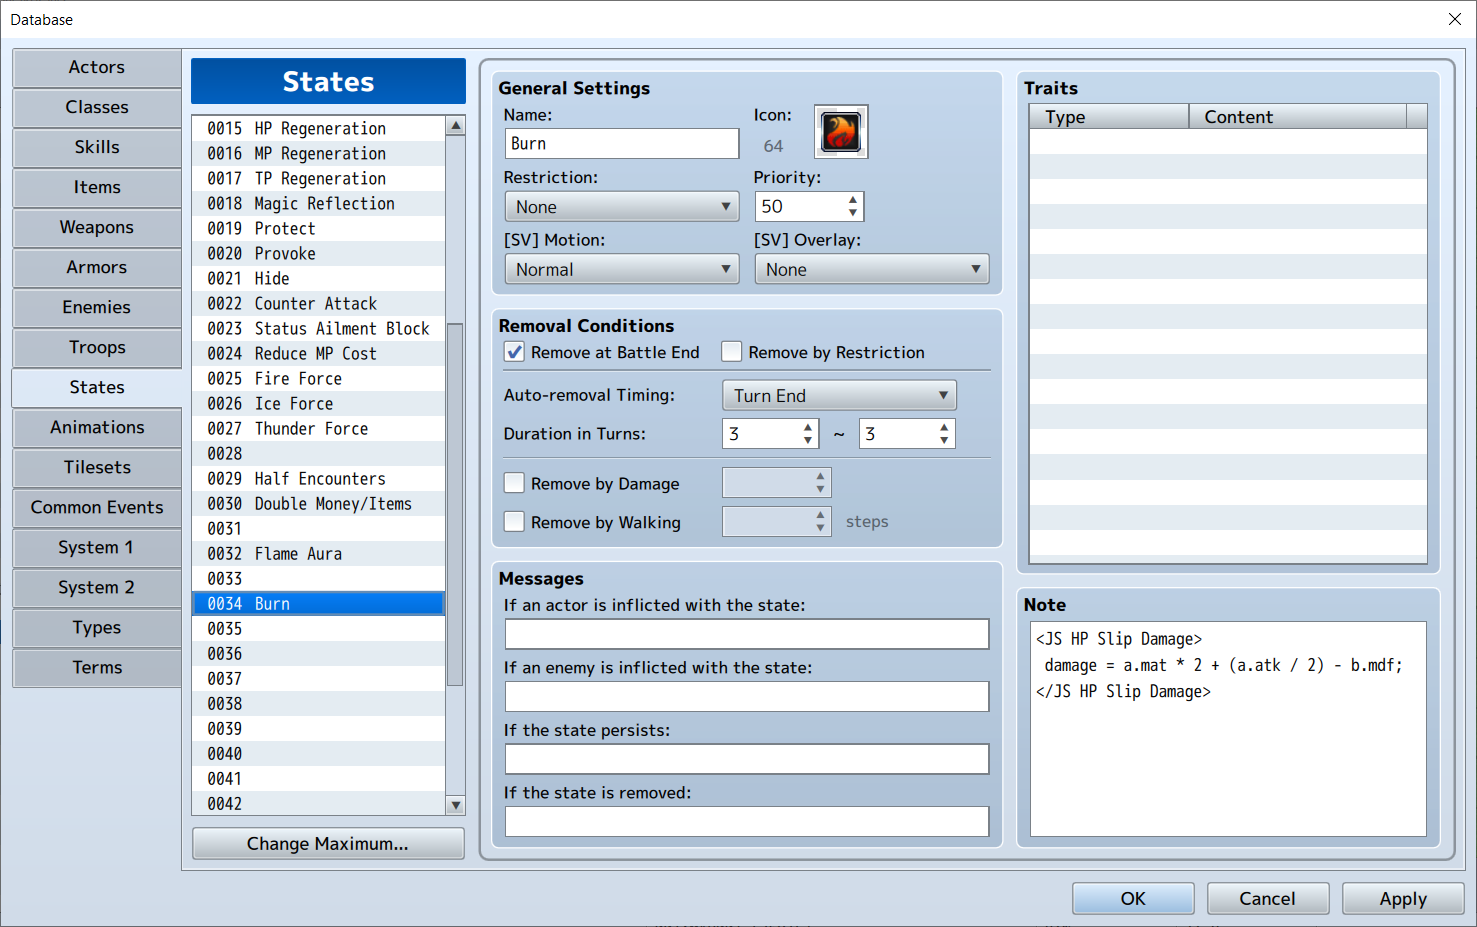Select state 0024 Reduce MP Cost
1477x927 pixels.
[318, 354]
